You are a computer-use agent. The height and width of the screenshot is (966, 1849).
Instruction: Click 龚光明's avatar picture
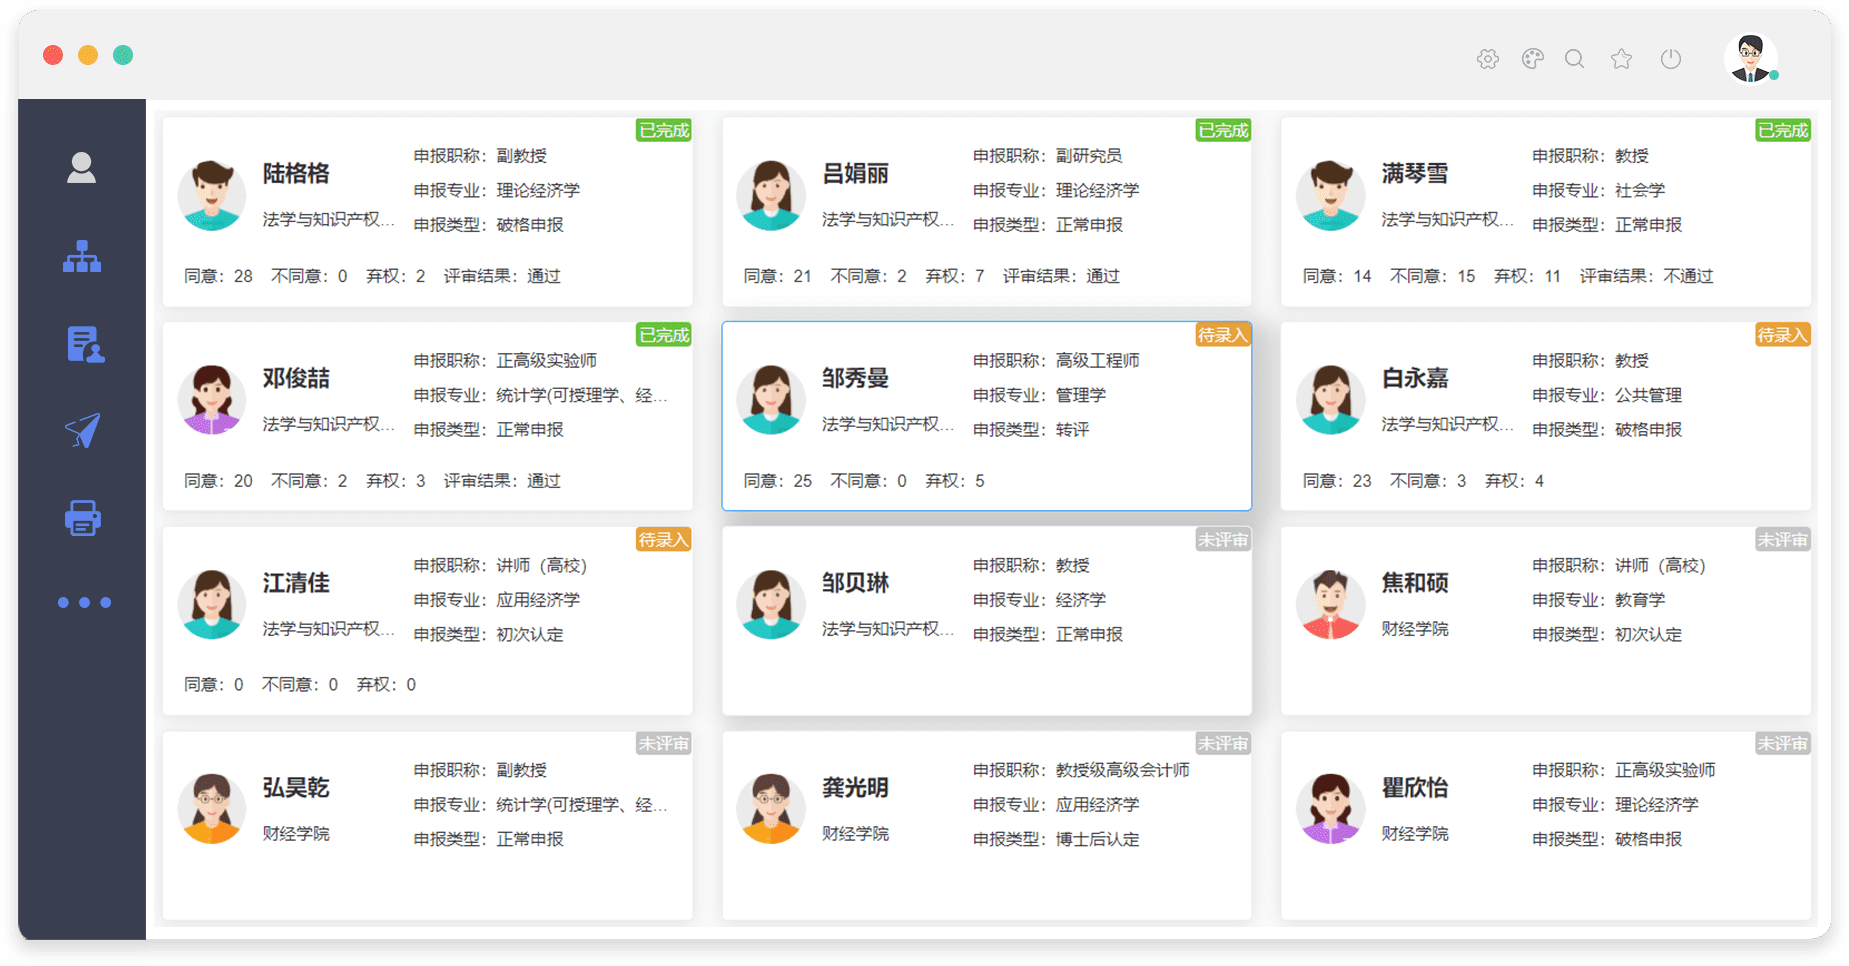[x=771, y=809]
